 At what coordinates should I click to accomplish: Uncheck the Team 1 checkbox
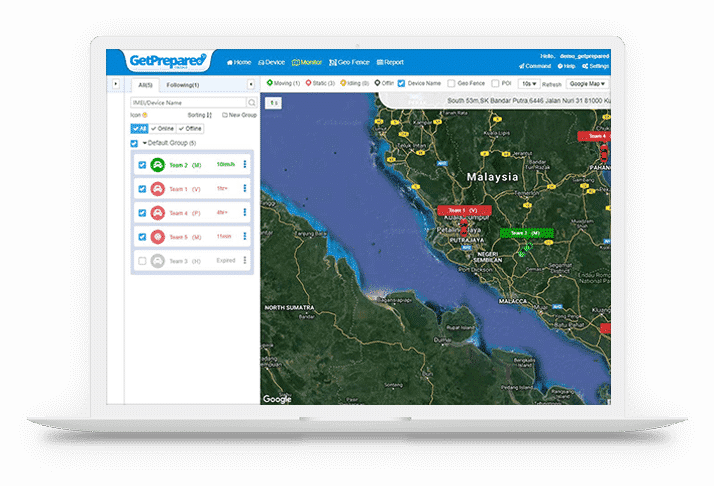142,189
